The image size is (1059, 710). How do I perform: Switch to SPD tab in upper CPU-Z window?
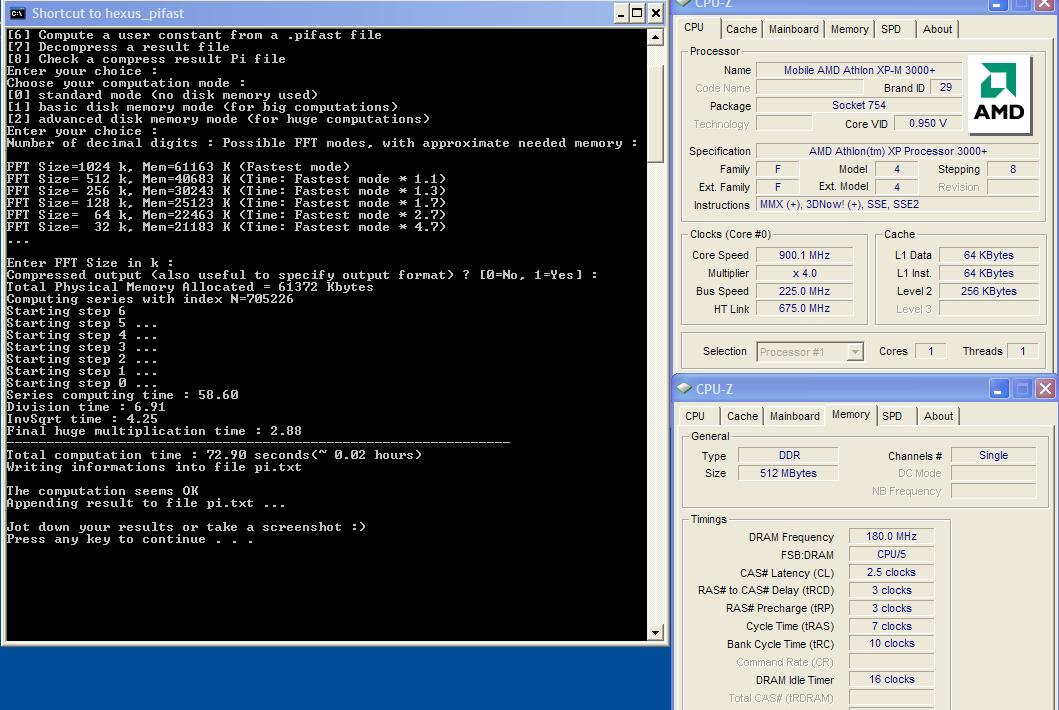(892, 30)
